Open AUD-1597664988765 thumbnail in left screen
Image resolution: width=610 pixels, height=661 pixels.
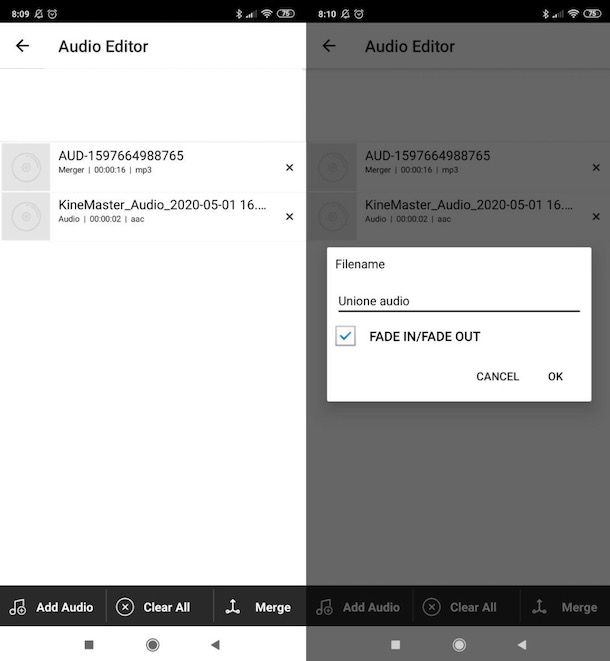coord(26,167)
